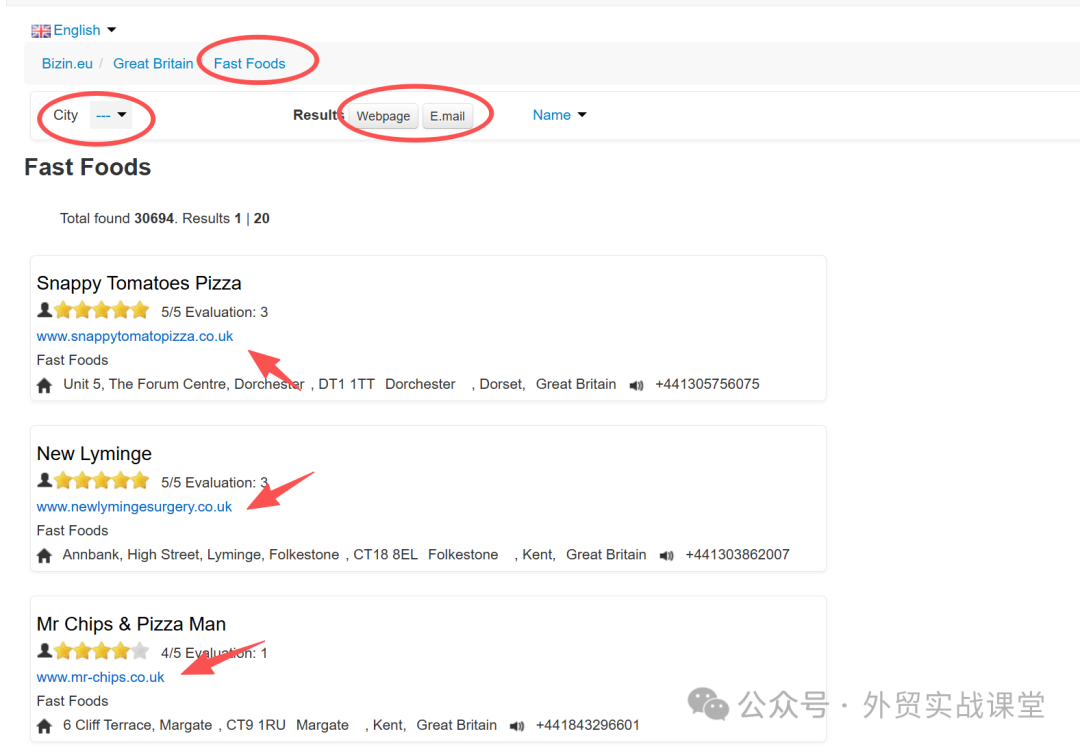1080x749 pixels.
Task: Click Snappy Tomatoes Pizza star rating
Action: 101,311
